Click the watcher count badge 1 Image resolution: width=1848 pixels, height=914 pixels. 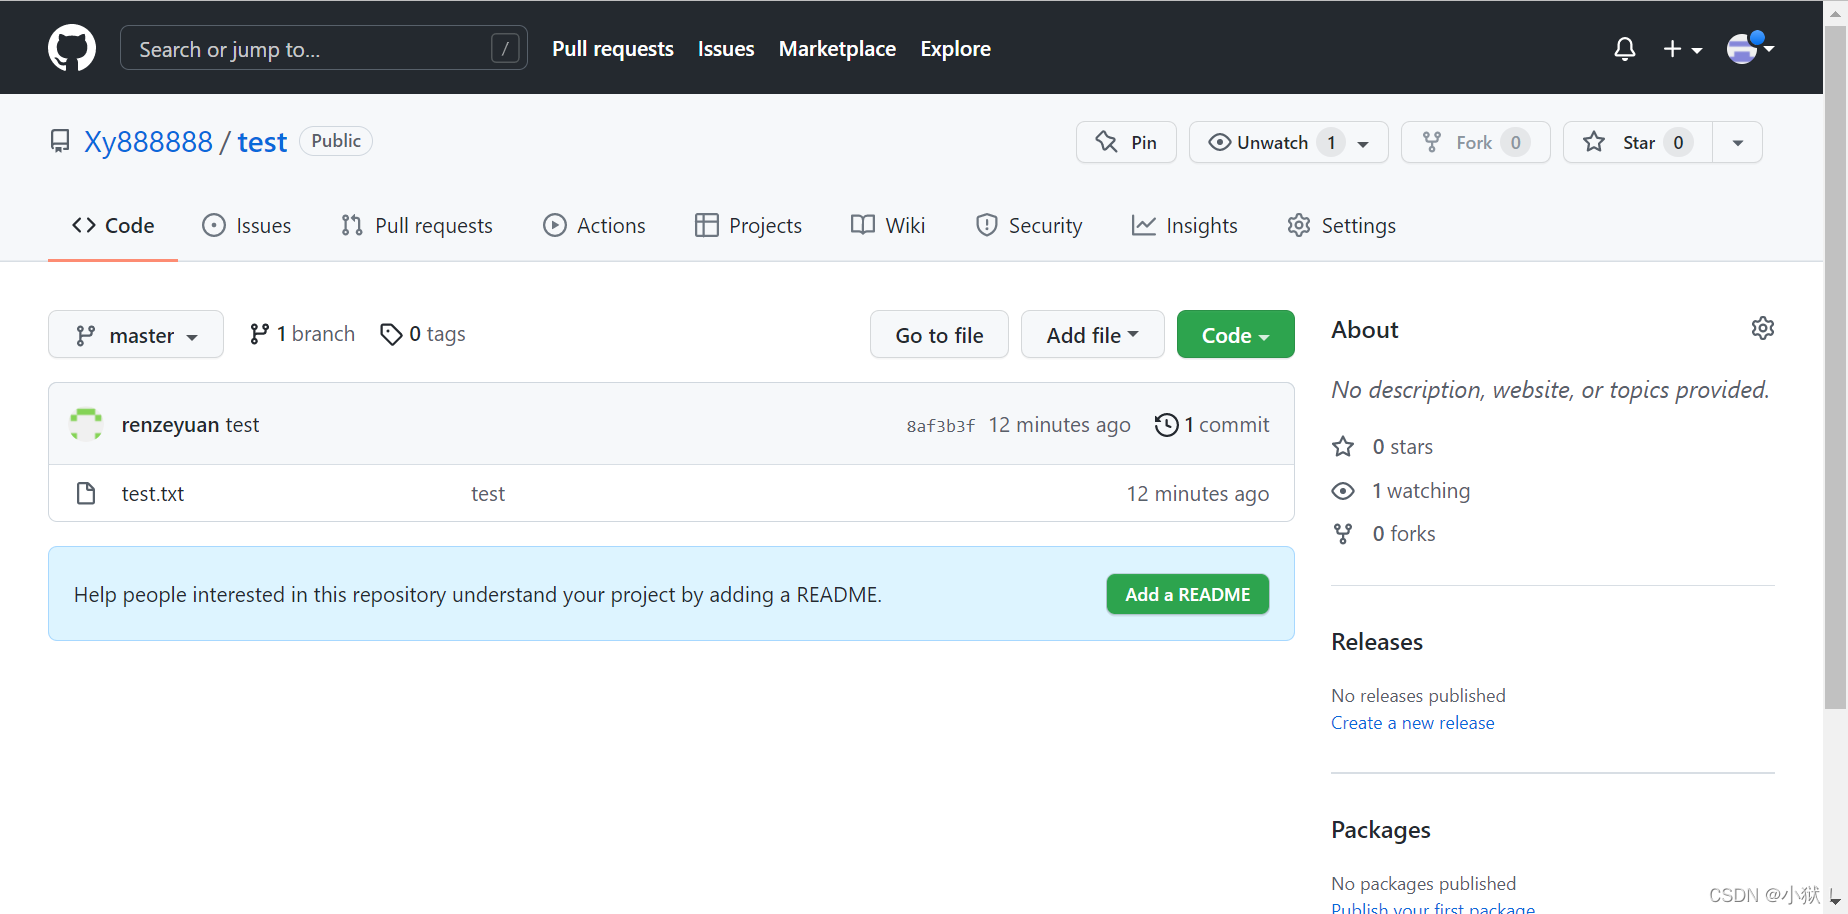pyautogui.click(x=1331, y=142)
